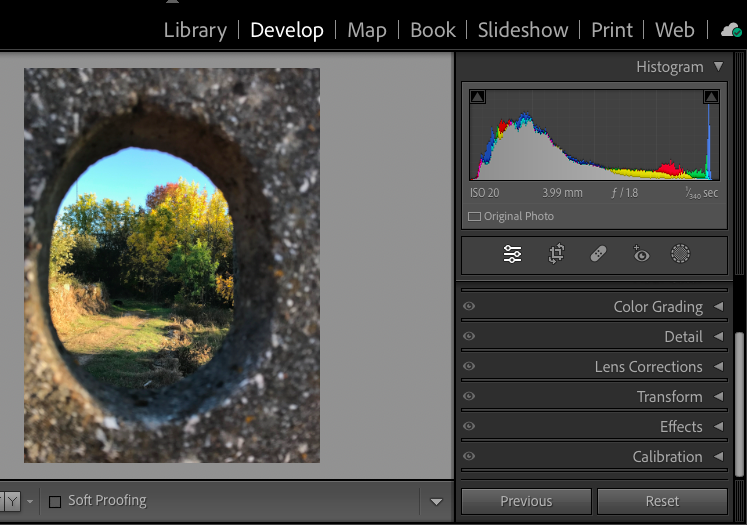Select the Edit sliders tool icon
Screen dimensions: 747x525
click(512, 255)
